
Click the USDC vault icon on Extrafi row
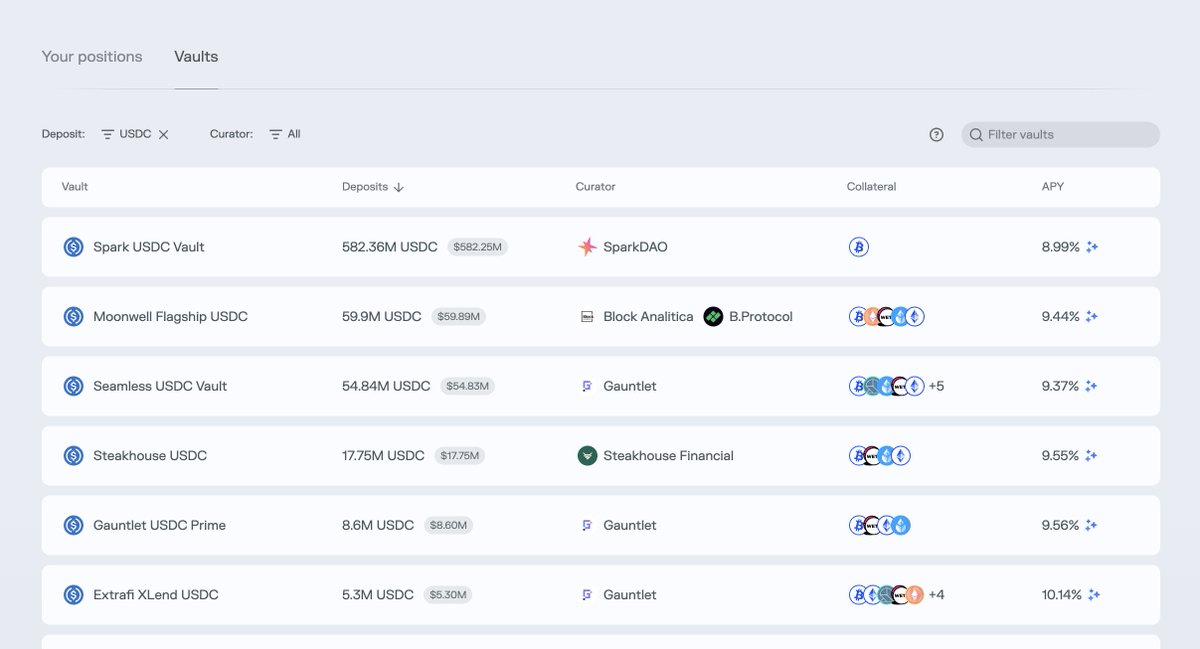72,594
